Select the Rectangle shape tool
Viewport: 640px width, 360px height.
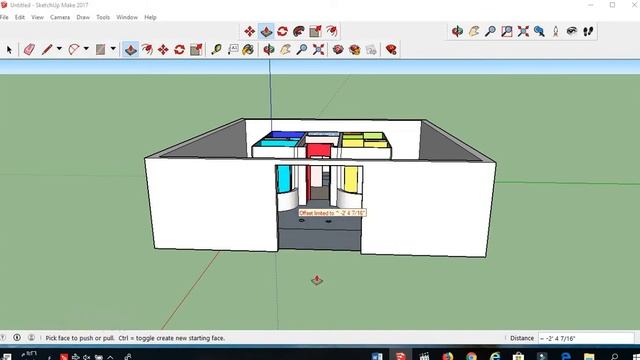click(100, 50)
